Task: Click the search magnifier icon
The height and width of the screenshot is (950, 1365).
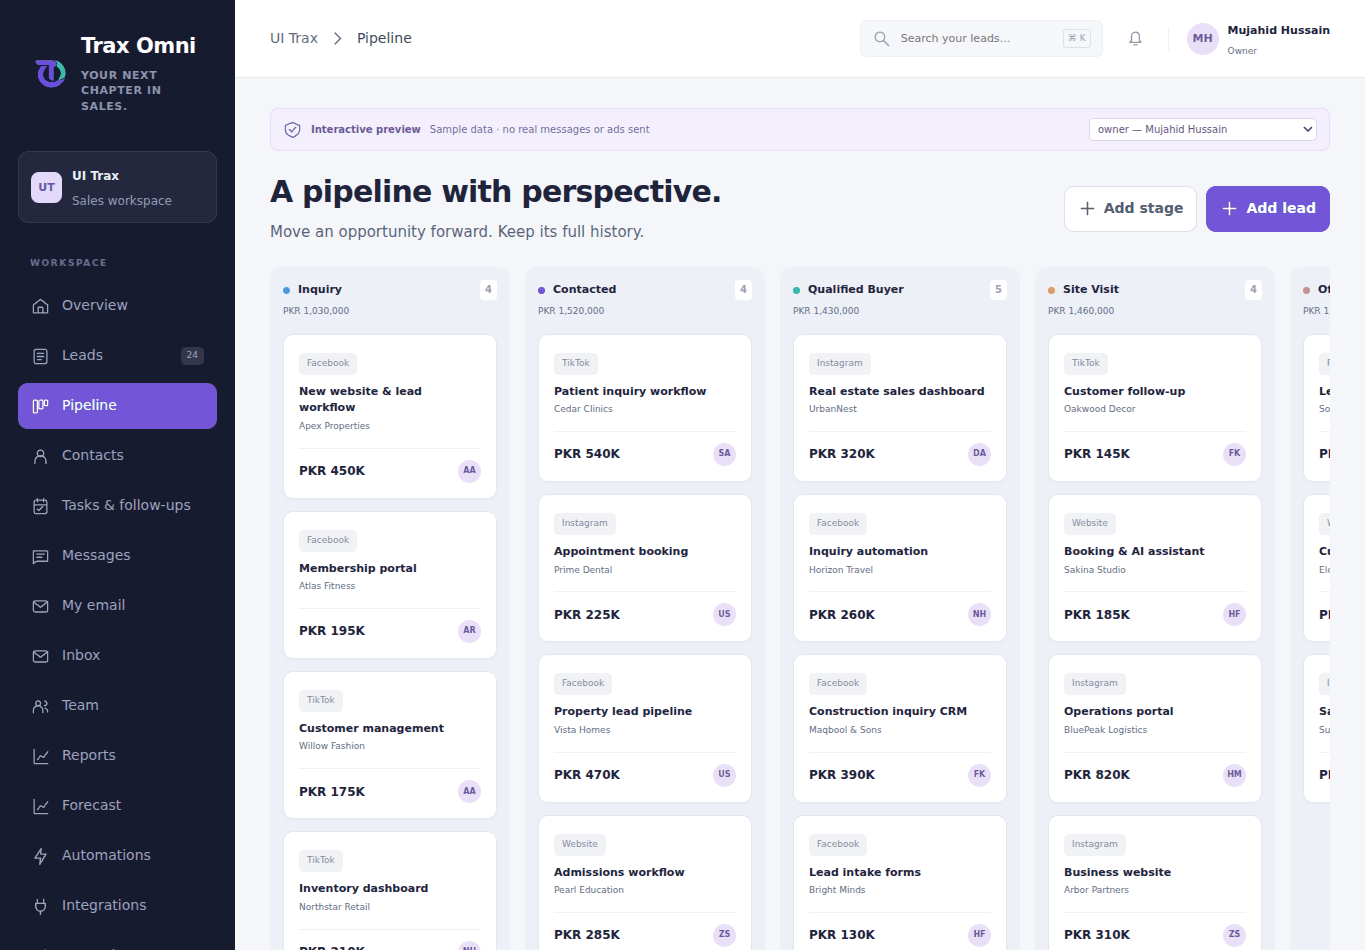Action: coord(881,38)
